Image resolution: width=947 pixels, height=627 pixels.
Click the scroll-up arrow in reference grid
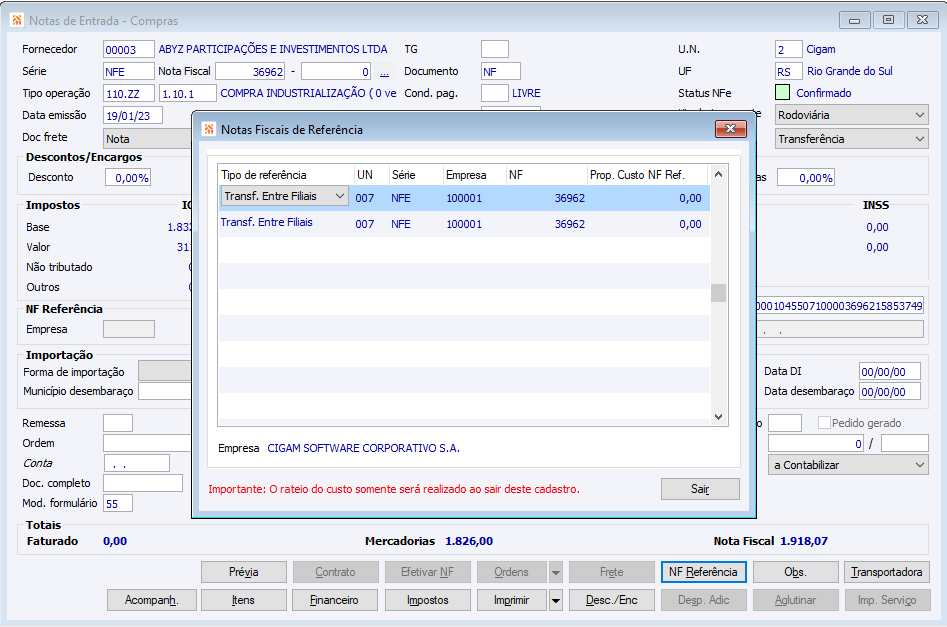tap(718, 174)
